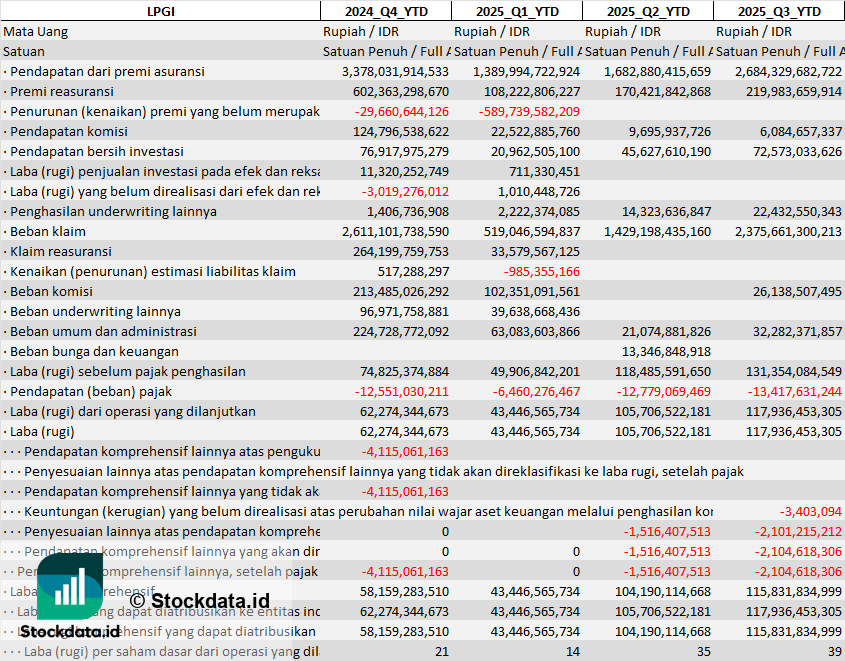Click the Laba (rugi) sebelum pajak penghasilan label

[127, 371]
